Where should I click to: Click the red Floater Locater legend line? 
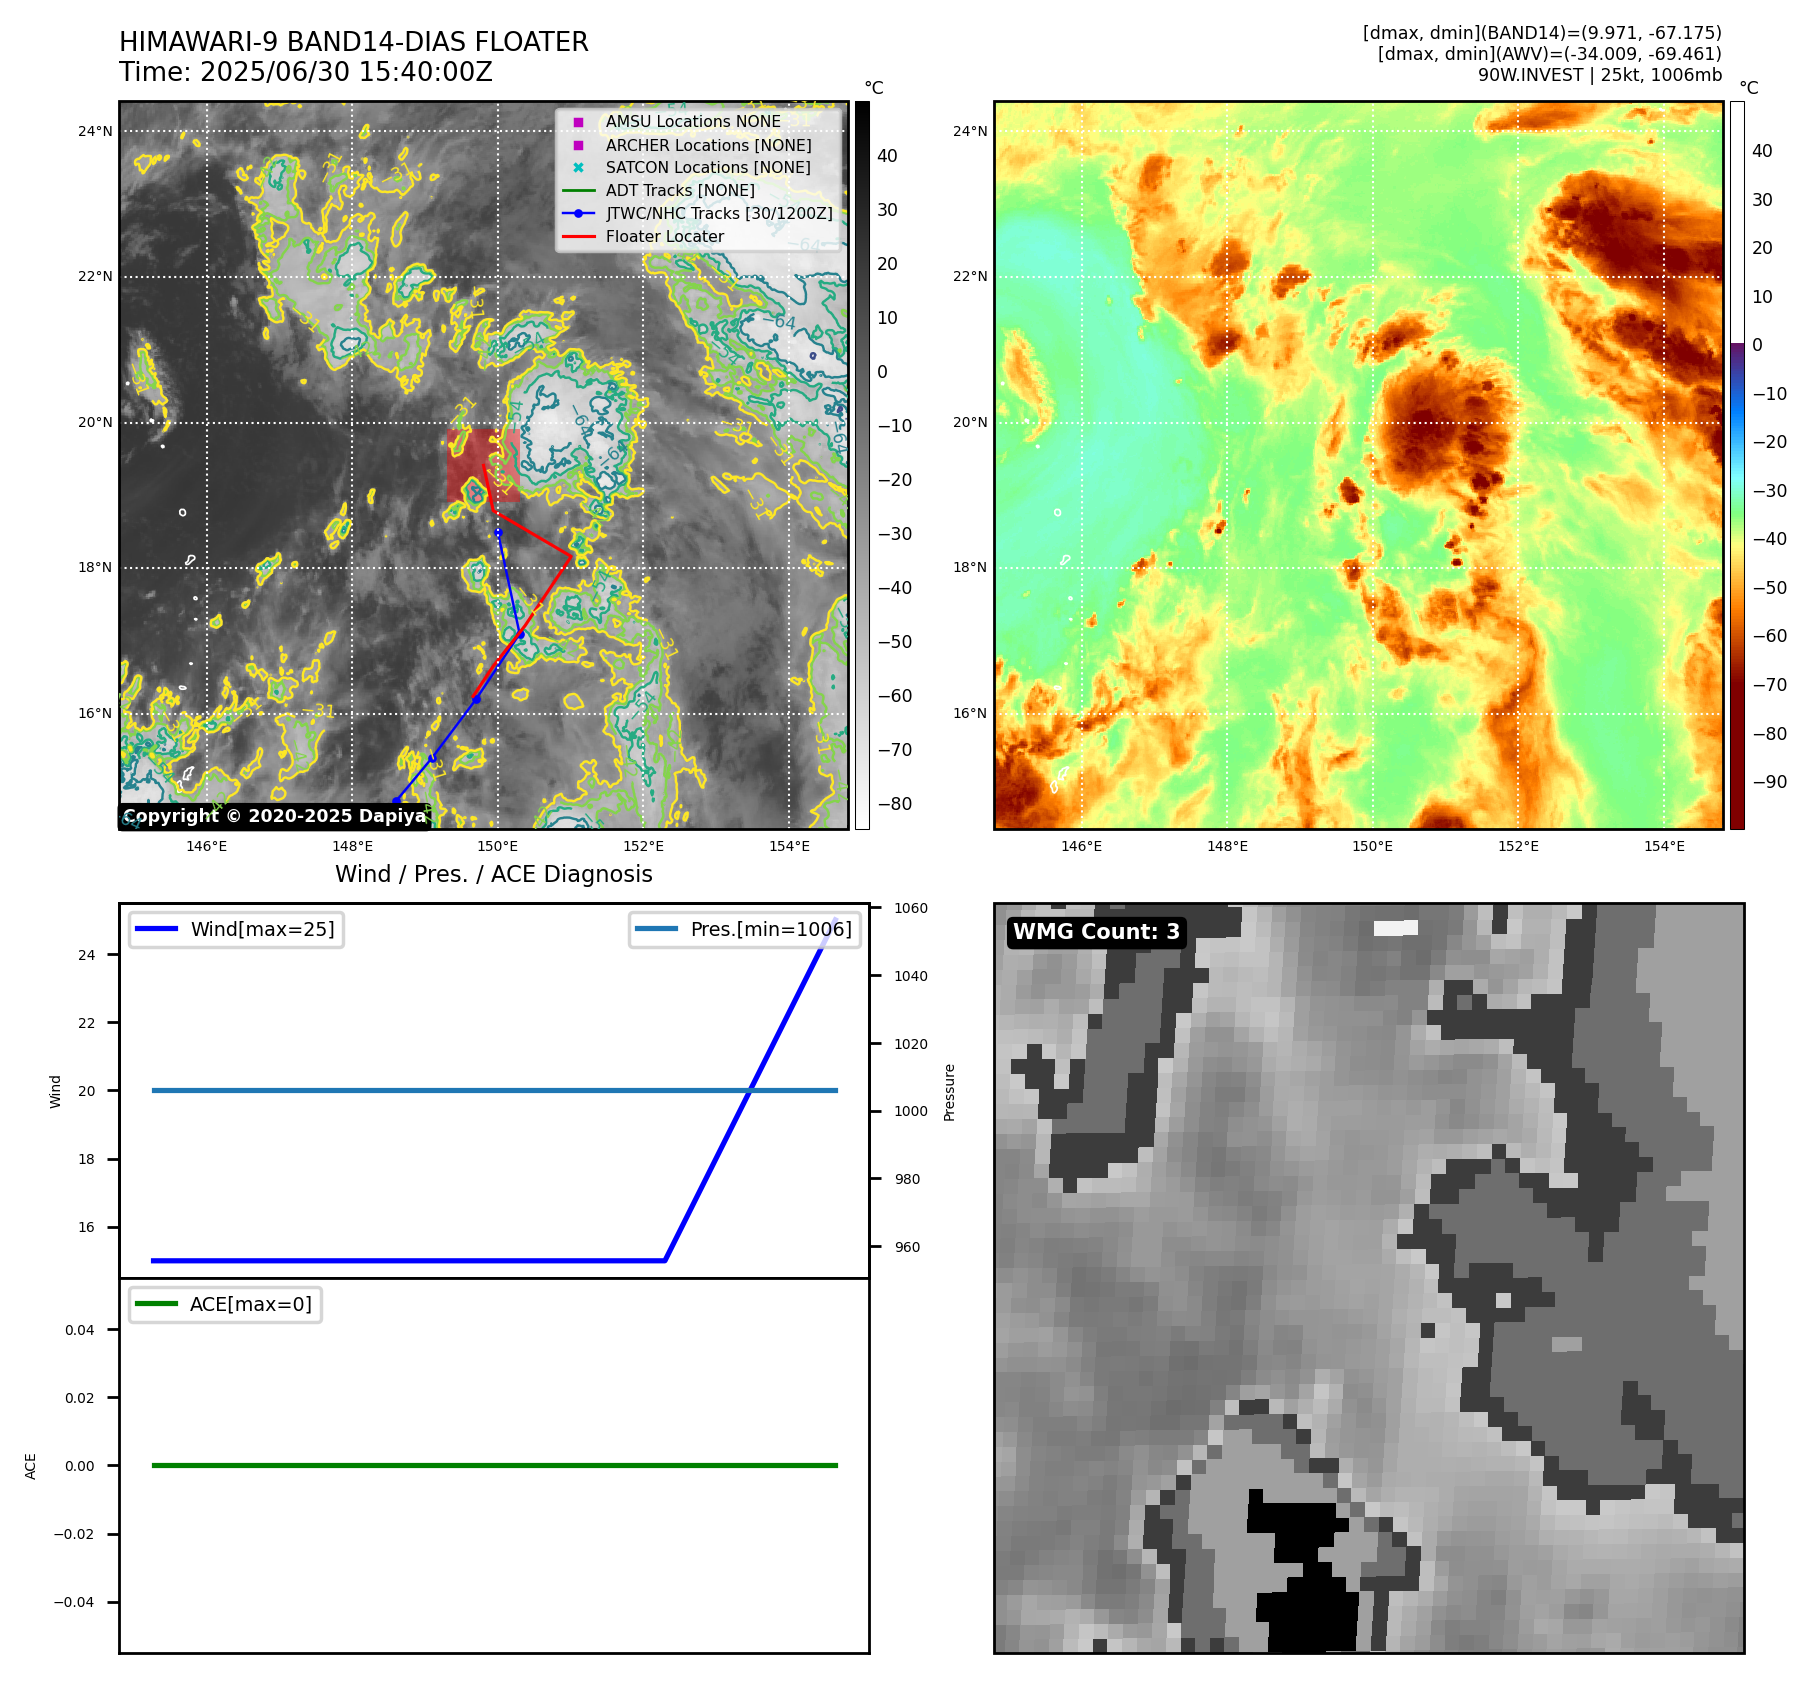pyautogui.click(x=578, y=237)
